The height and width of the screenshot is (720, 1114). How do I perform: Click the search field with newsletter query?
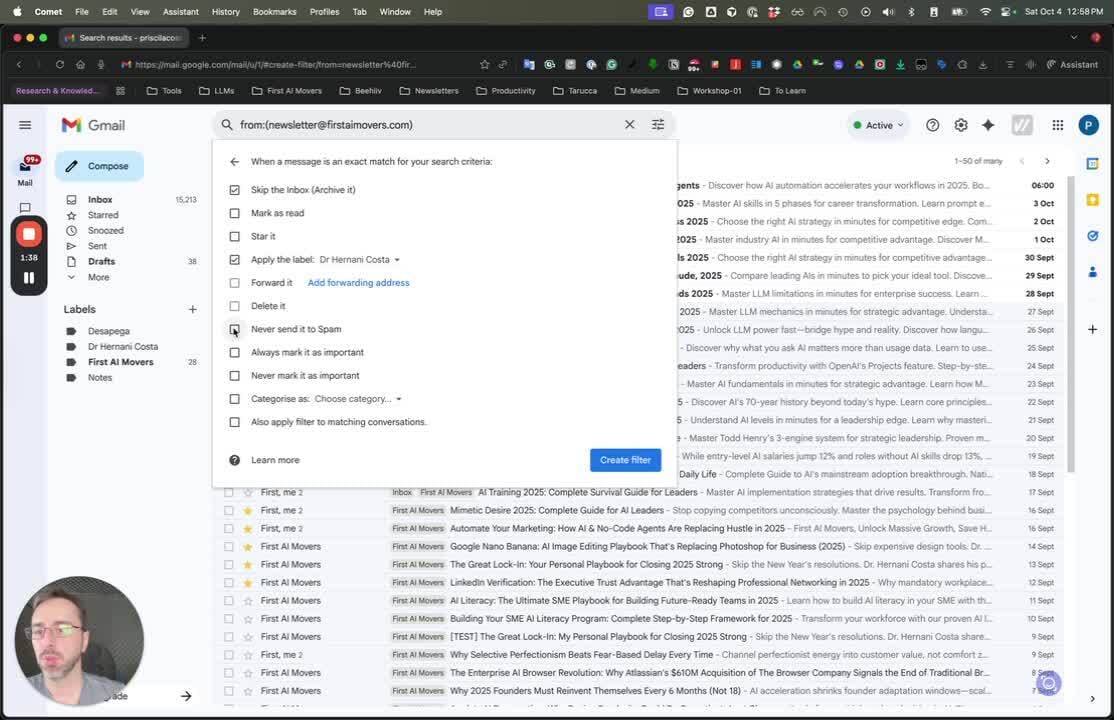point(420,125)
